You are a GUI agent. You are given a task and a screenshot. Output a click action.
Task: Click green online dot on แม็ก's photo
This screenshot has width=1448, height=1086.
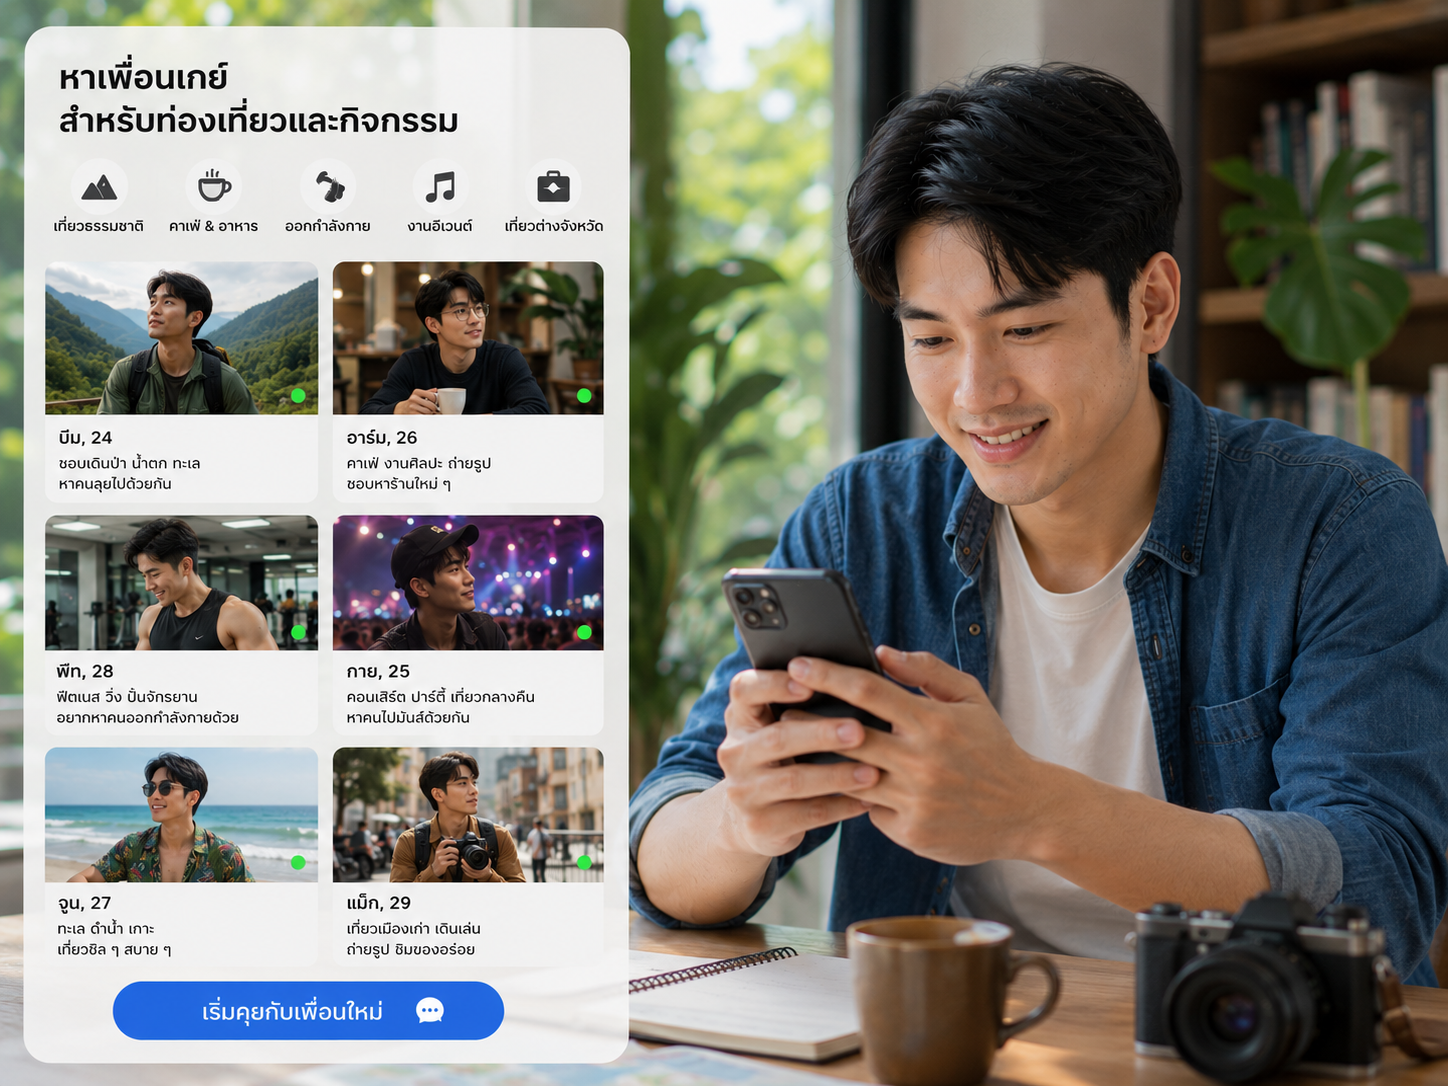click(x=584, y=862)
